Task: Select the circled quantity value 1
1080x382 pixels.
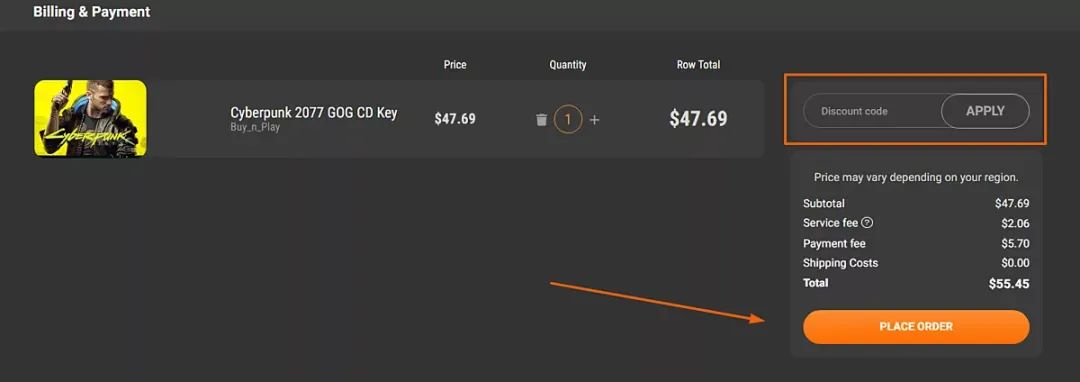Action: tap(568, 119)
